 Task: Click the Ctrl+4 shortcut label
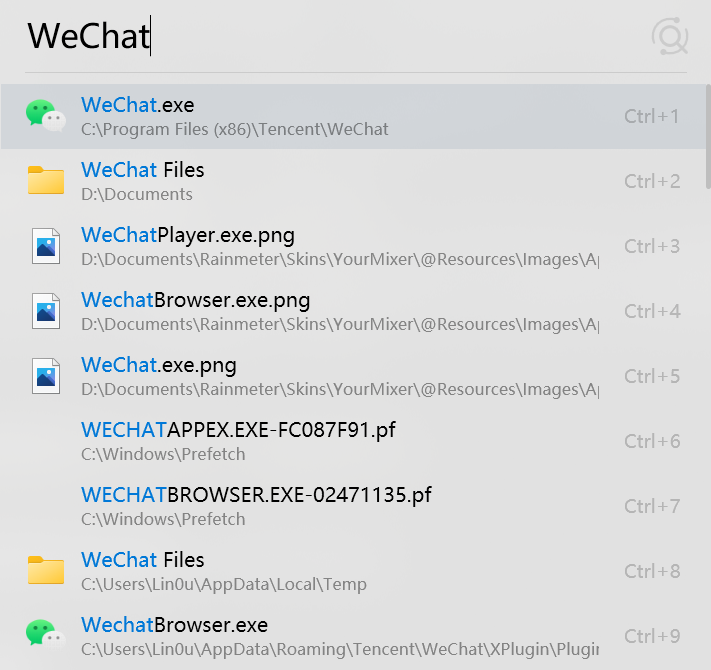click(652, 311)
